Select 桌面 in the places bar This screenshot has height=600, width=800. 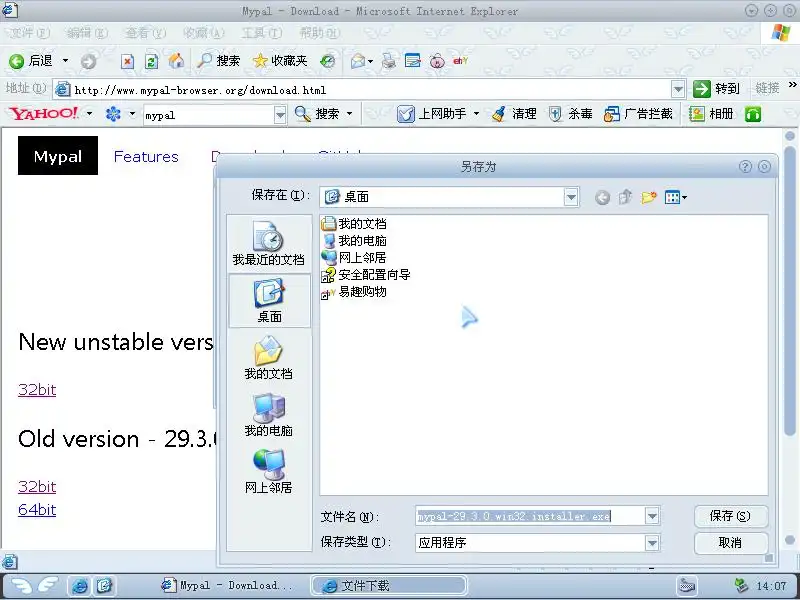point(269,301)
